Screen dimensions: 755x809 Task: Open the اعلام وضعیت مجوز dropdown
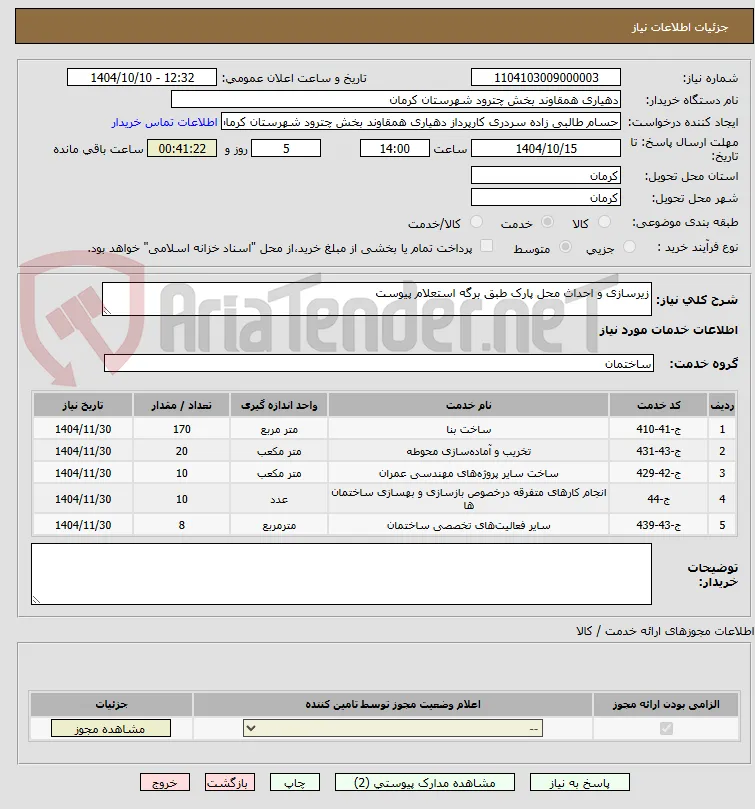tap(393, 729)
